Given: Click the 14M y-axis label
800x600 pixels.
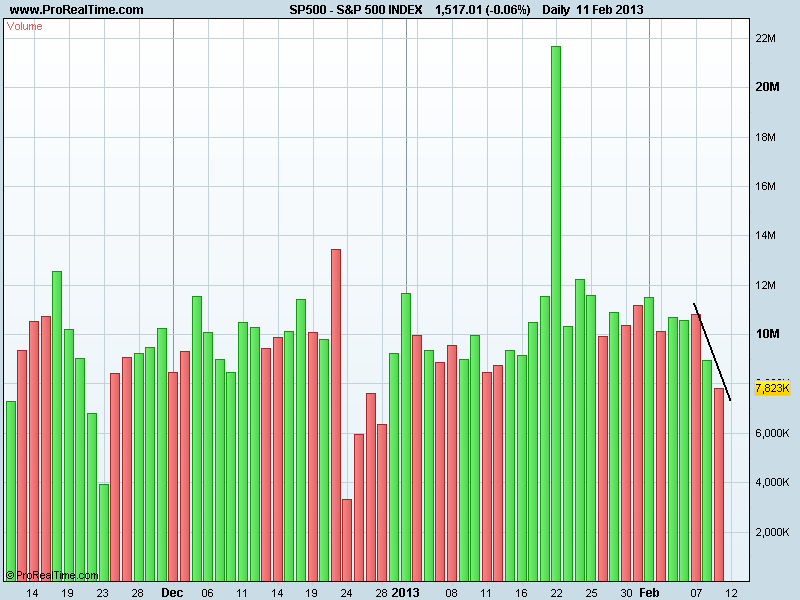Looking at the screenshot, I should click(x=765, y=235).
